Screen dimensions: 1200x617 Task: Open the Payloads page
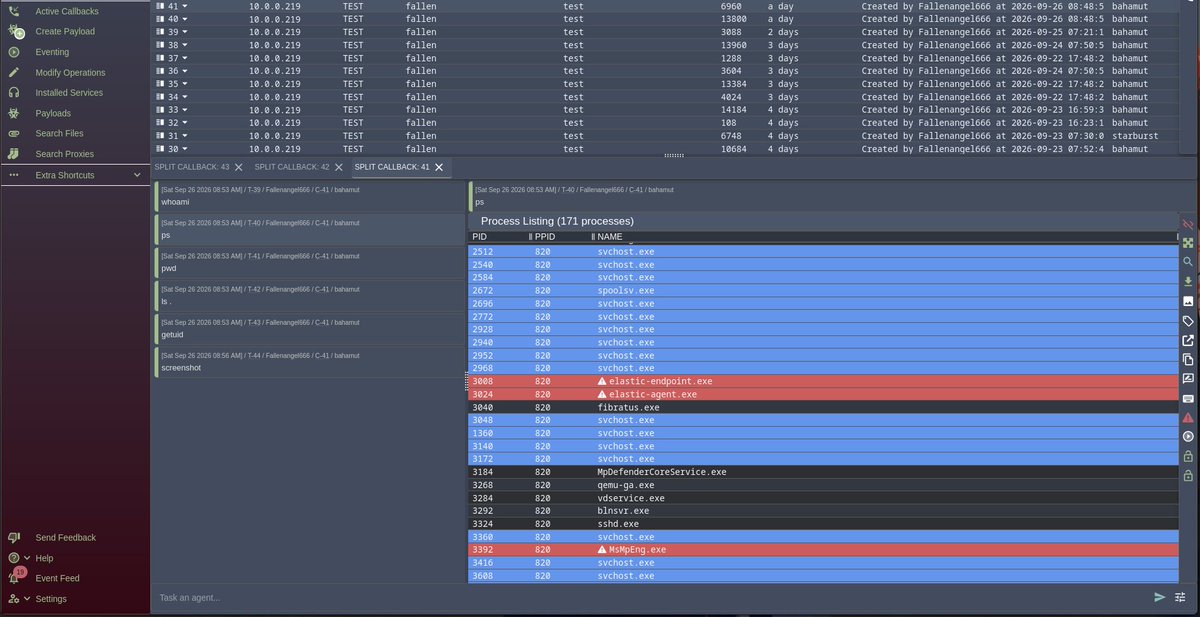pyautogui.click(x=53, y=113)
